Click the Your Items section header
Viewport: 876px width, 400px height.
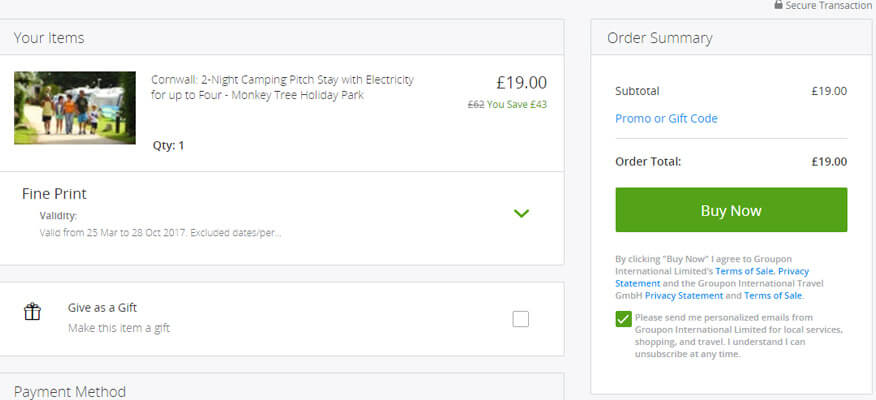49,37
